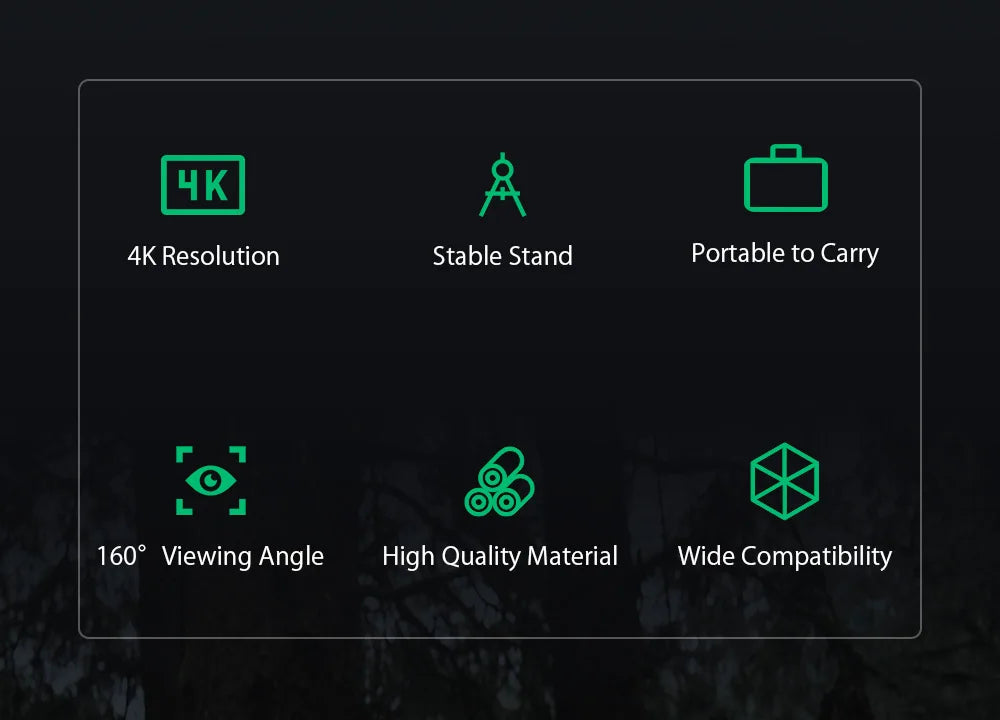Select the hexagonal cube Compatibility icon

coord(784,481)
